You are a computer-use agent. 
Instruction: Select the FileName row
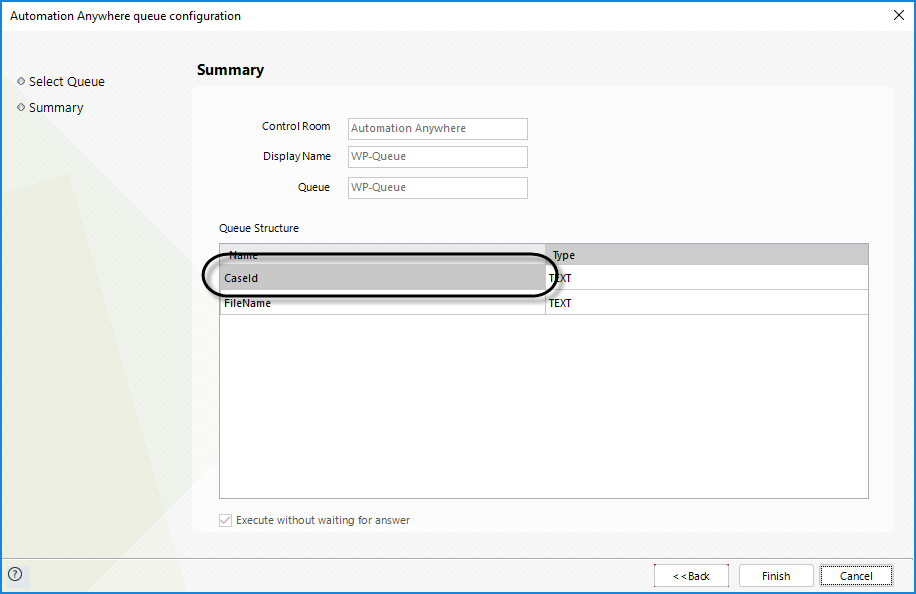(x=543, y=303)
